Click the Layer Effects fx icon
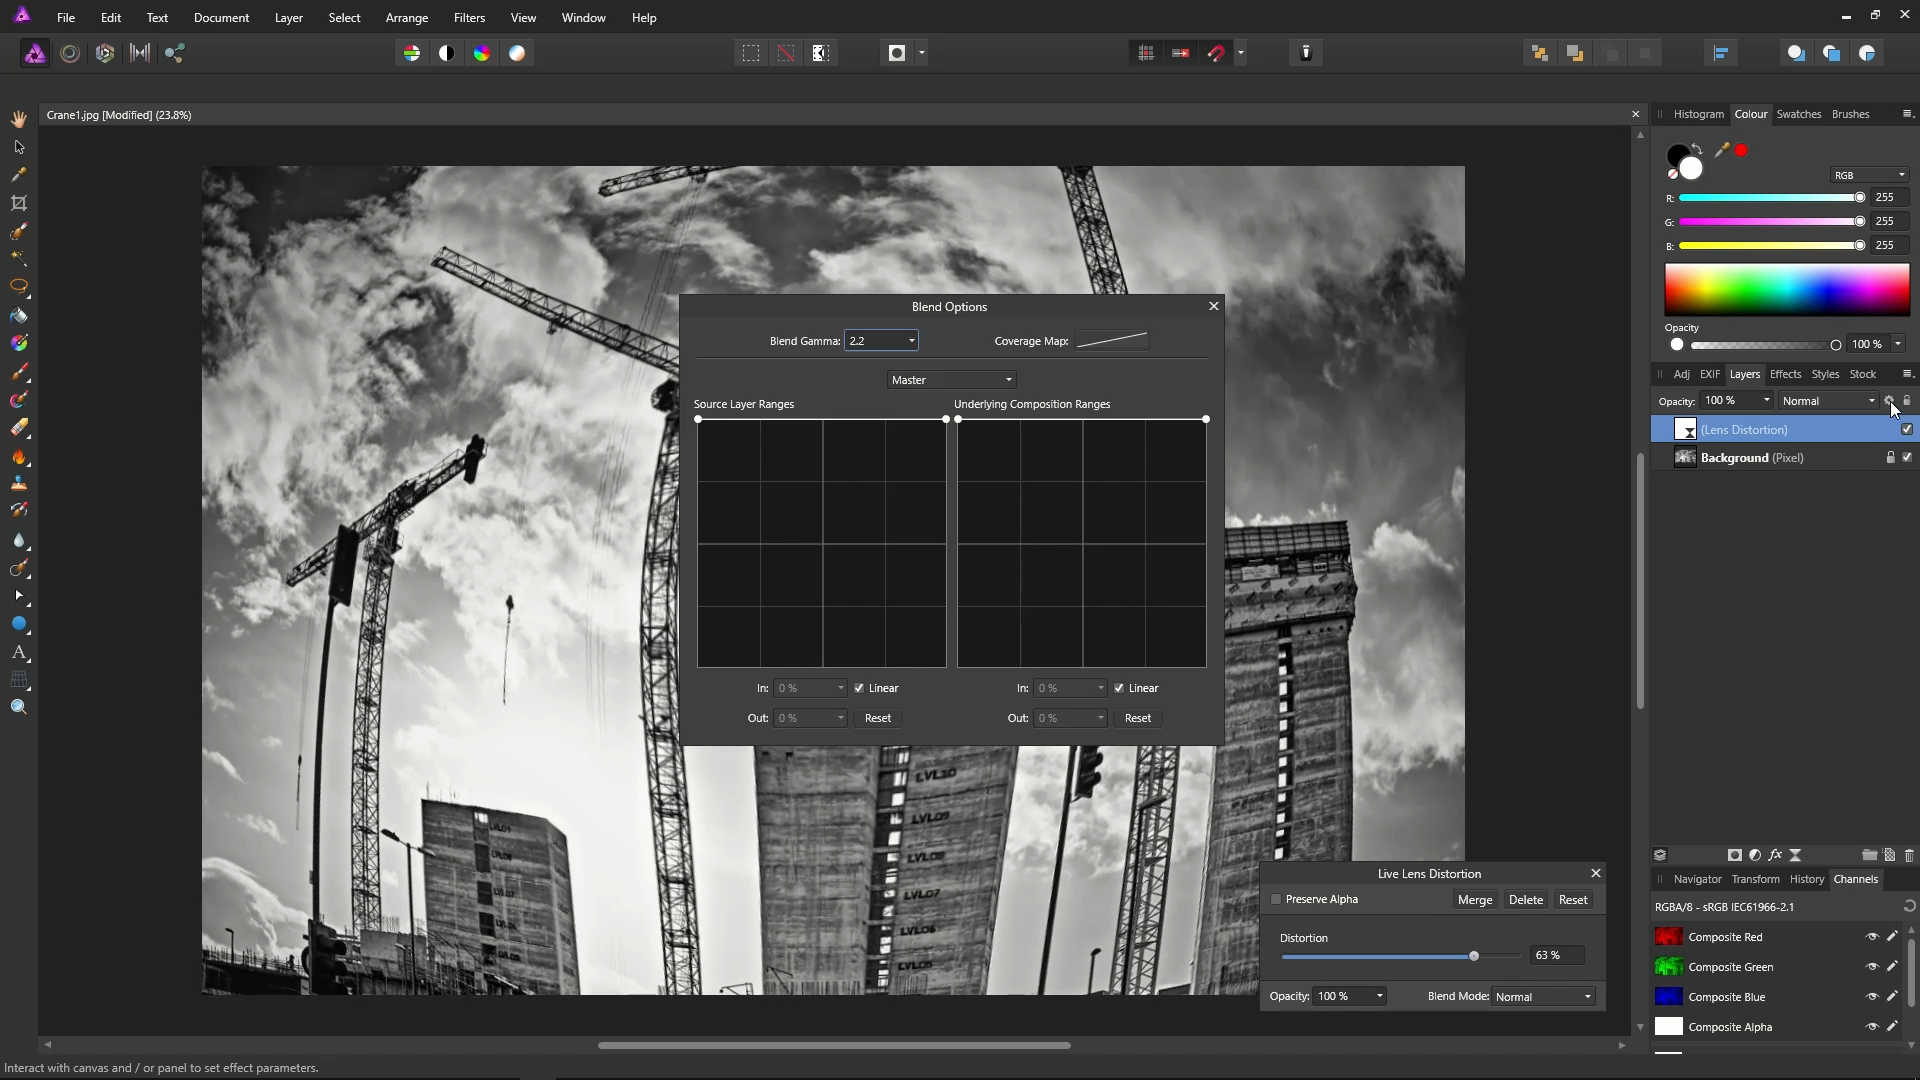The width and height of the screenshot is (1920, 1080). (1774, 855)
